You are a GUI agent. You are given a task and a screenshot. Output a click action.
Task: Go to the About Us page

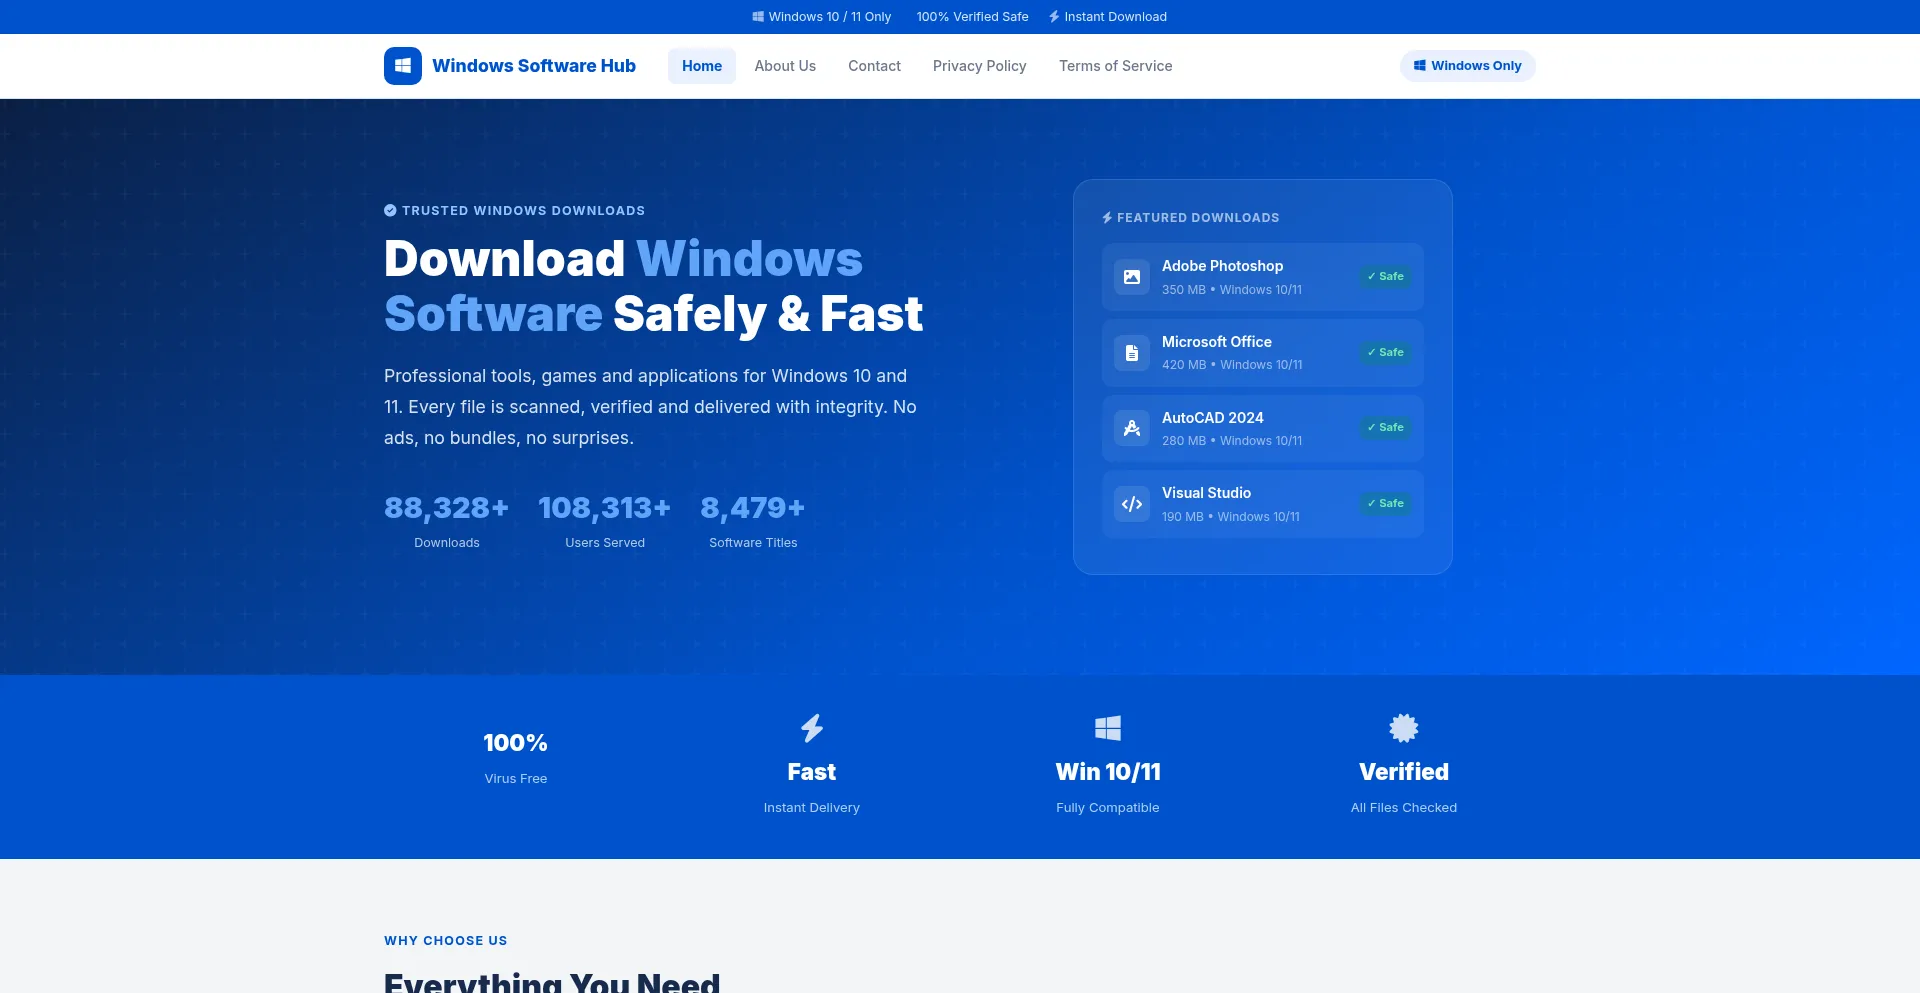(785, 66)
